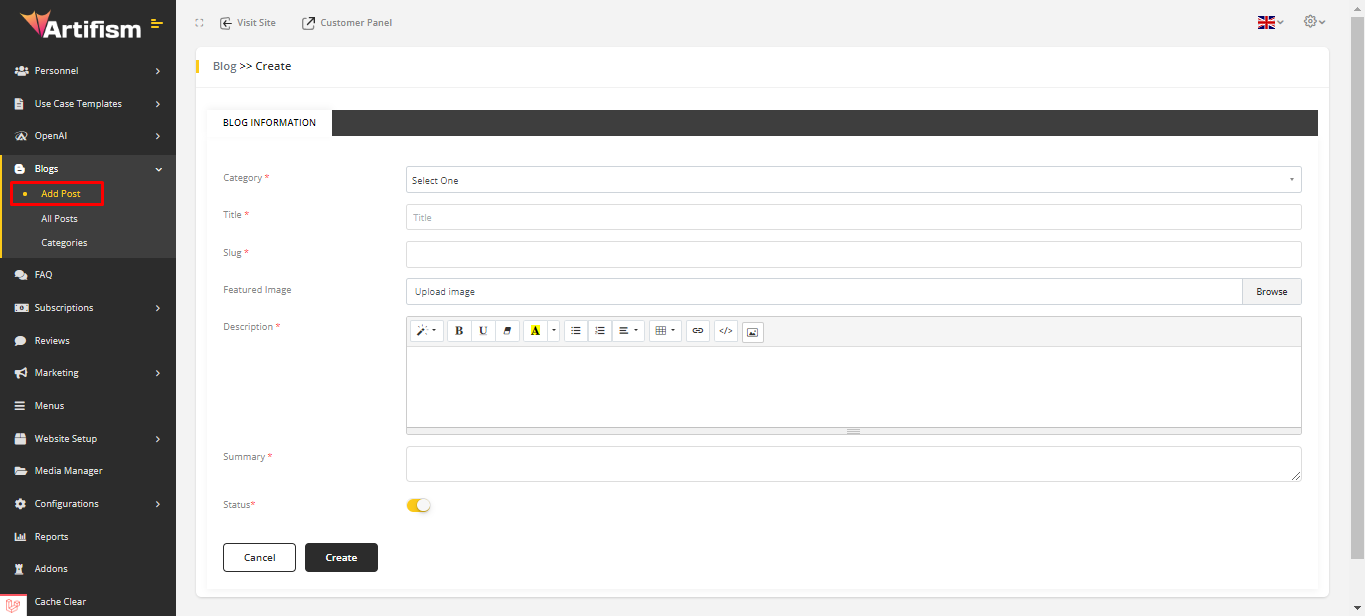
Task: Insert an unordered bullet list
Action: point(576,331)
